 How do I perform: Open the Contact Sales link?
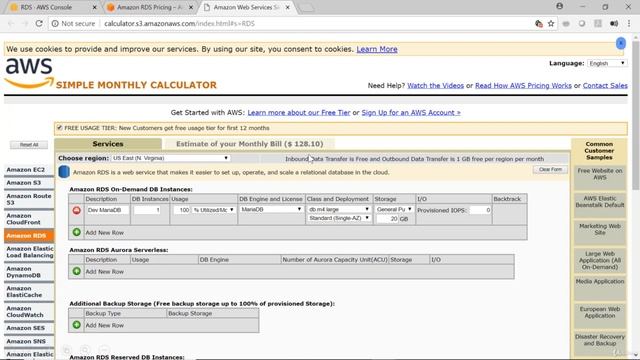pos(605,86)
